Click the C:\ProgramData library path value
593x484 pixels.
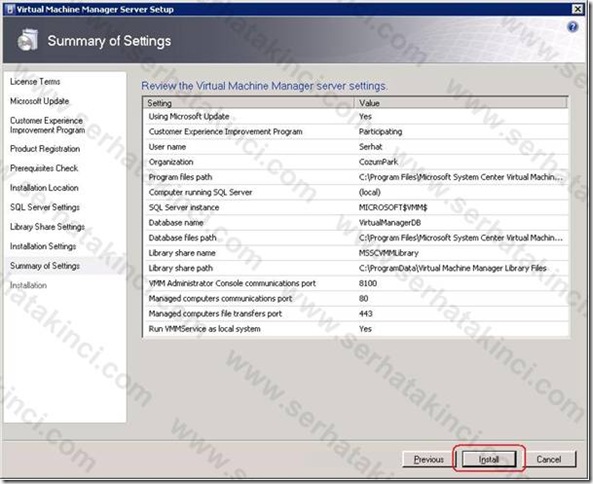pyautogui.click(x=453, y=268)
